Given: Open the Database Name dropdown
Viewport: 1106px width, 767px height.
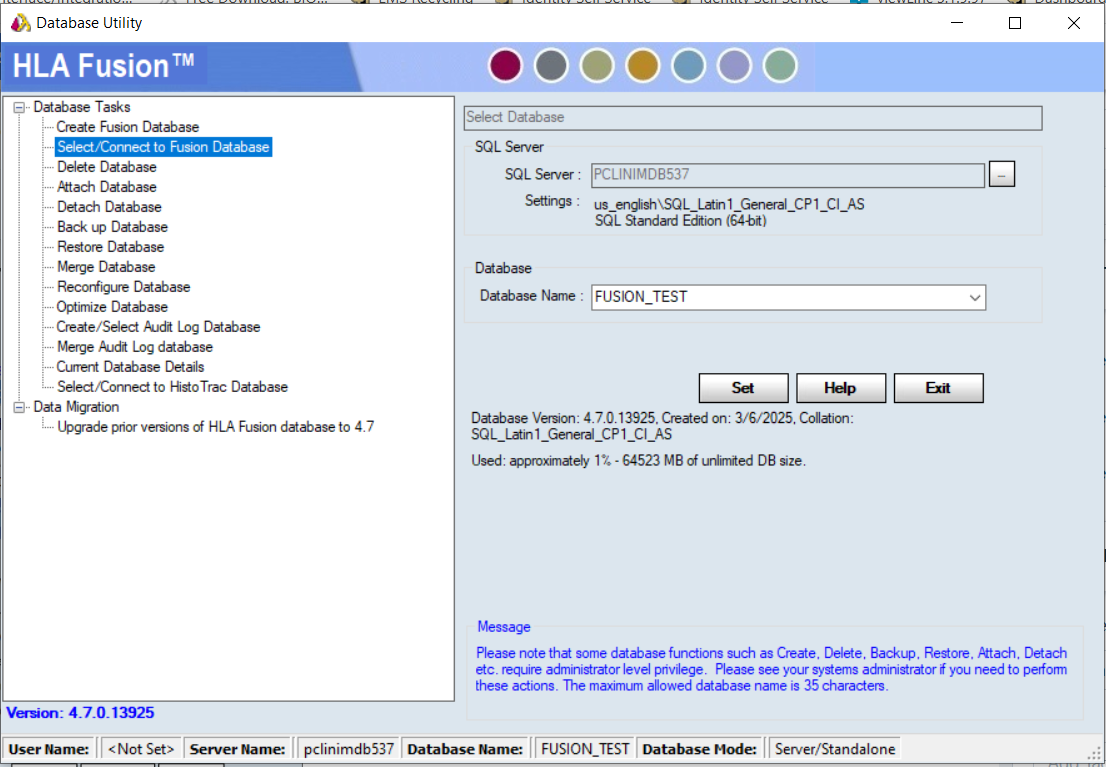Looking at the screenshot, I should (975, 297).
